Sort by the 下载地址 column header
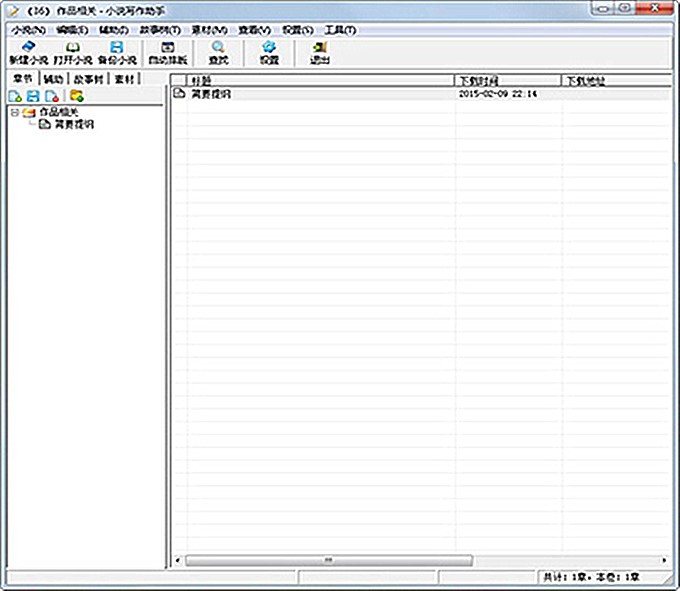This screenshot has height=591, width=680. tap(616, 80)
